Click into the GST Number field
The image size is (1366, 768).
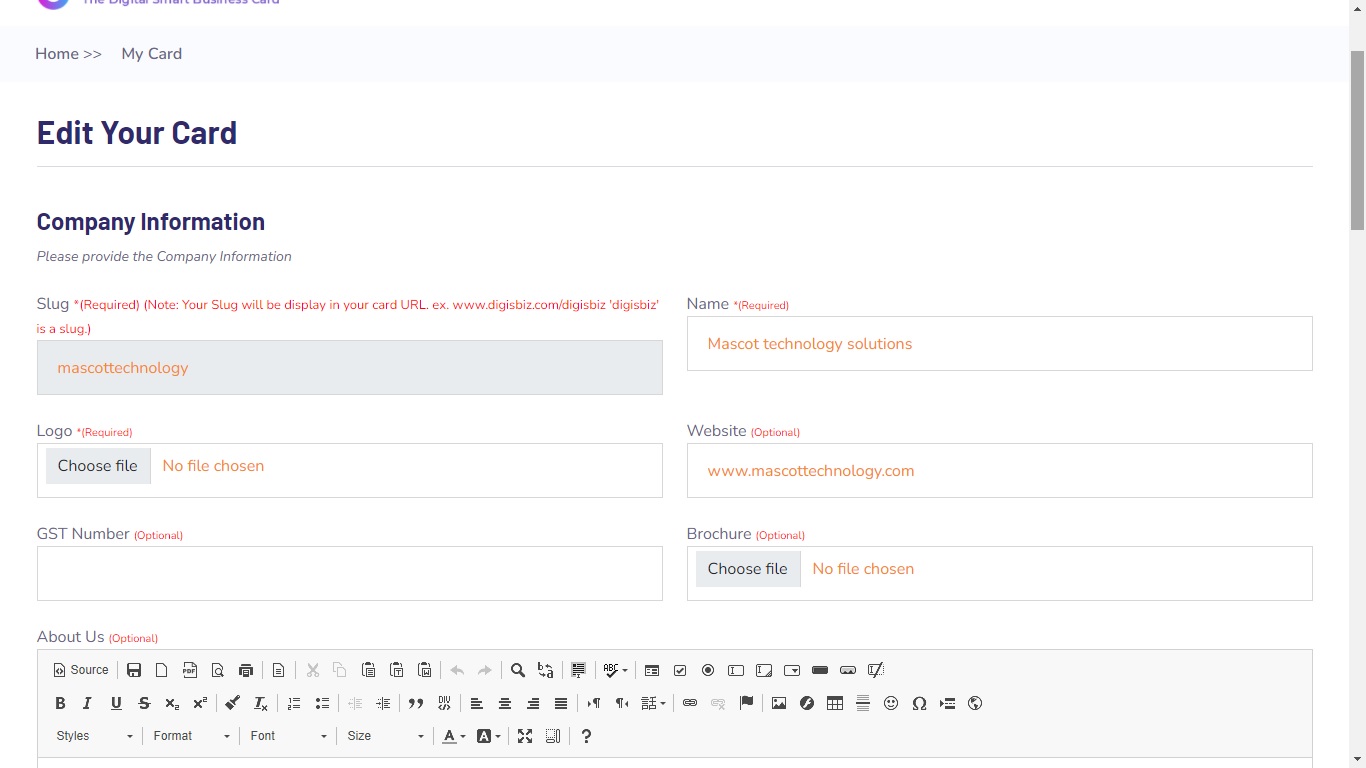click(x=350, y=574)
